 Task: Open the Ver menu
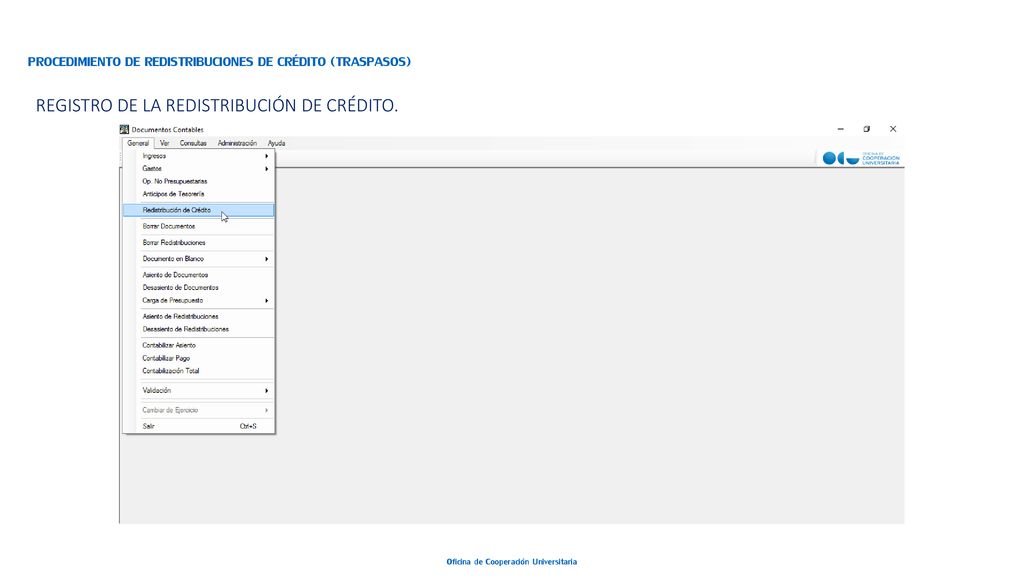165,143
